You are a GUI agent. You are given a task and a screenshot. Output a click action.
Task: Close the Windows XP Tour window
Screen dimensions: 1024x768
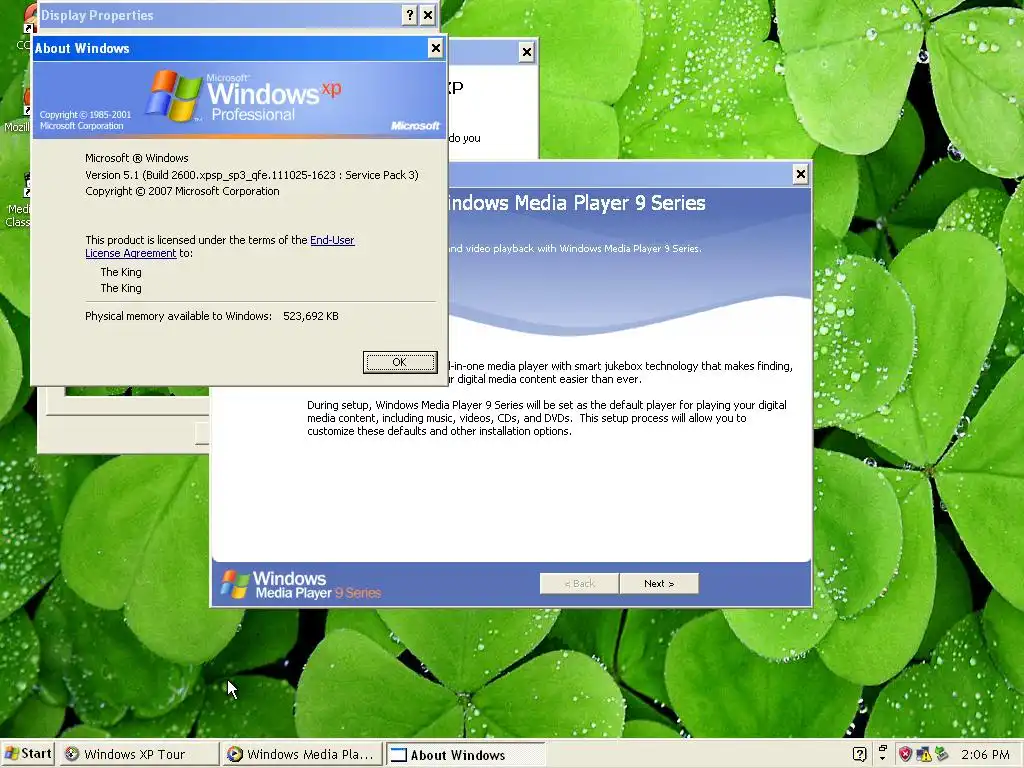[x=526, y=52]
